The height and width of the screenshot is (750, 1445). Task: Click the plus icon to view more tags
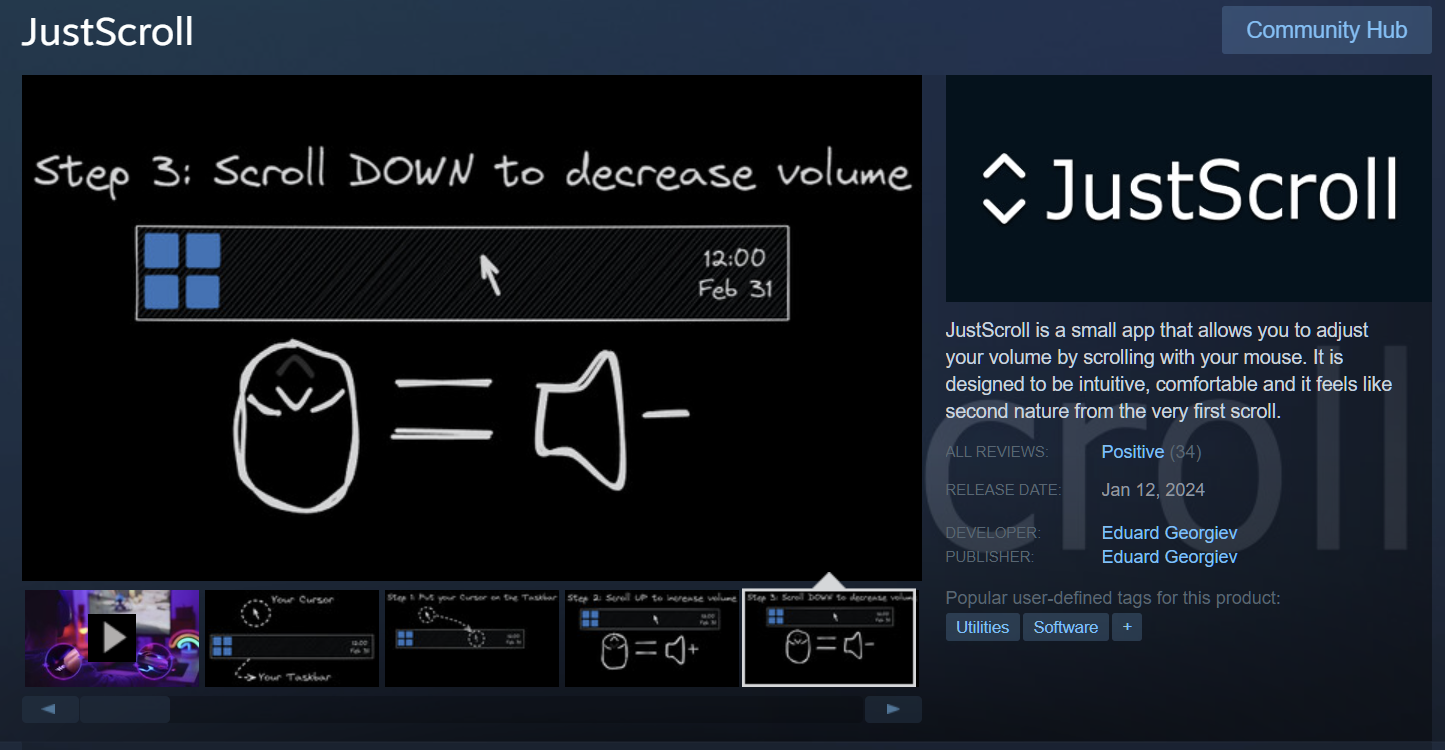click(x=1127, y=627)
